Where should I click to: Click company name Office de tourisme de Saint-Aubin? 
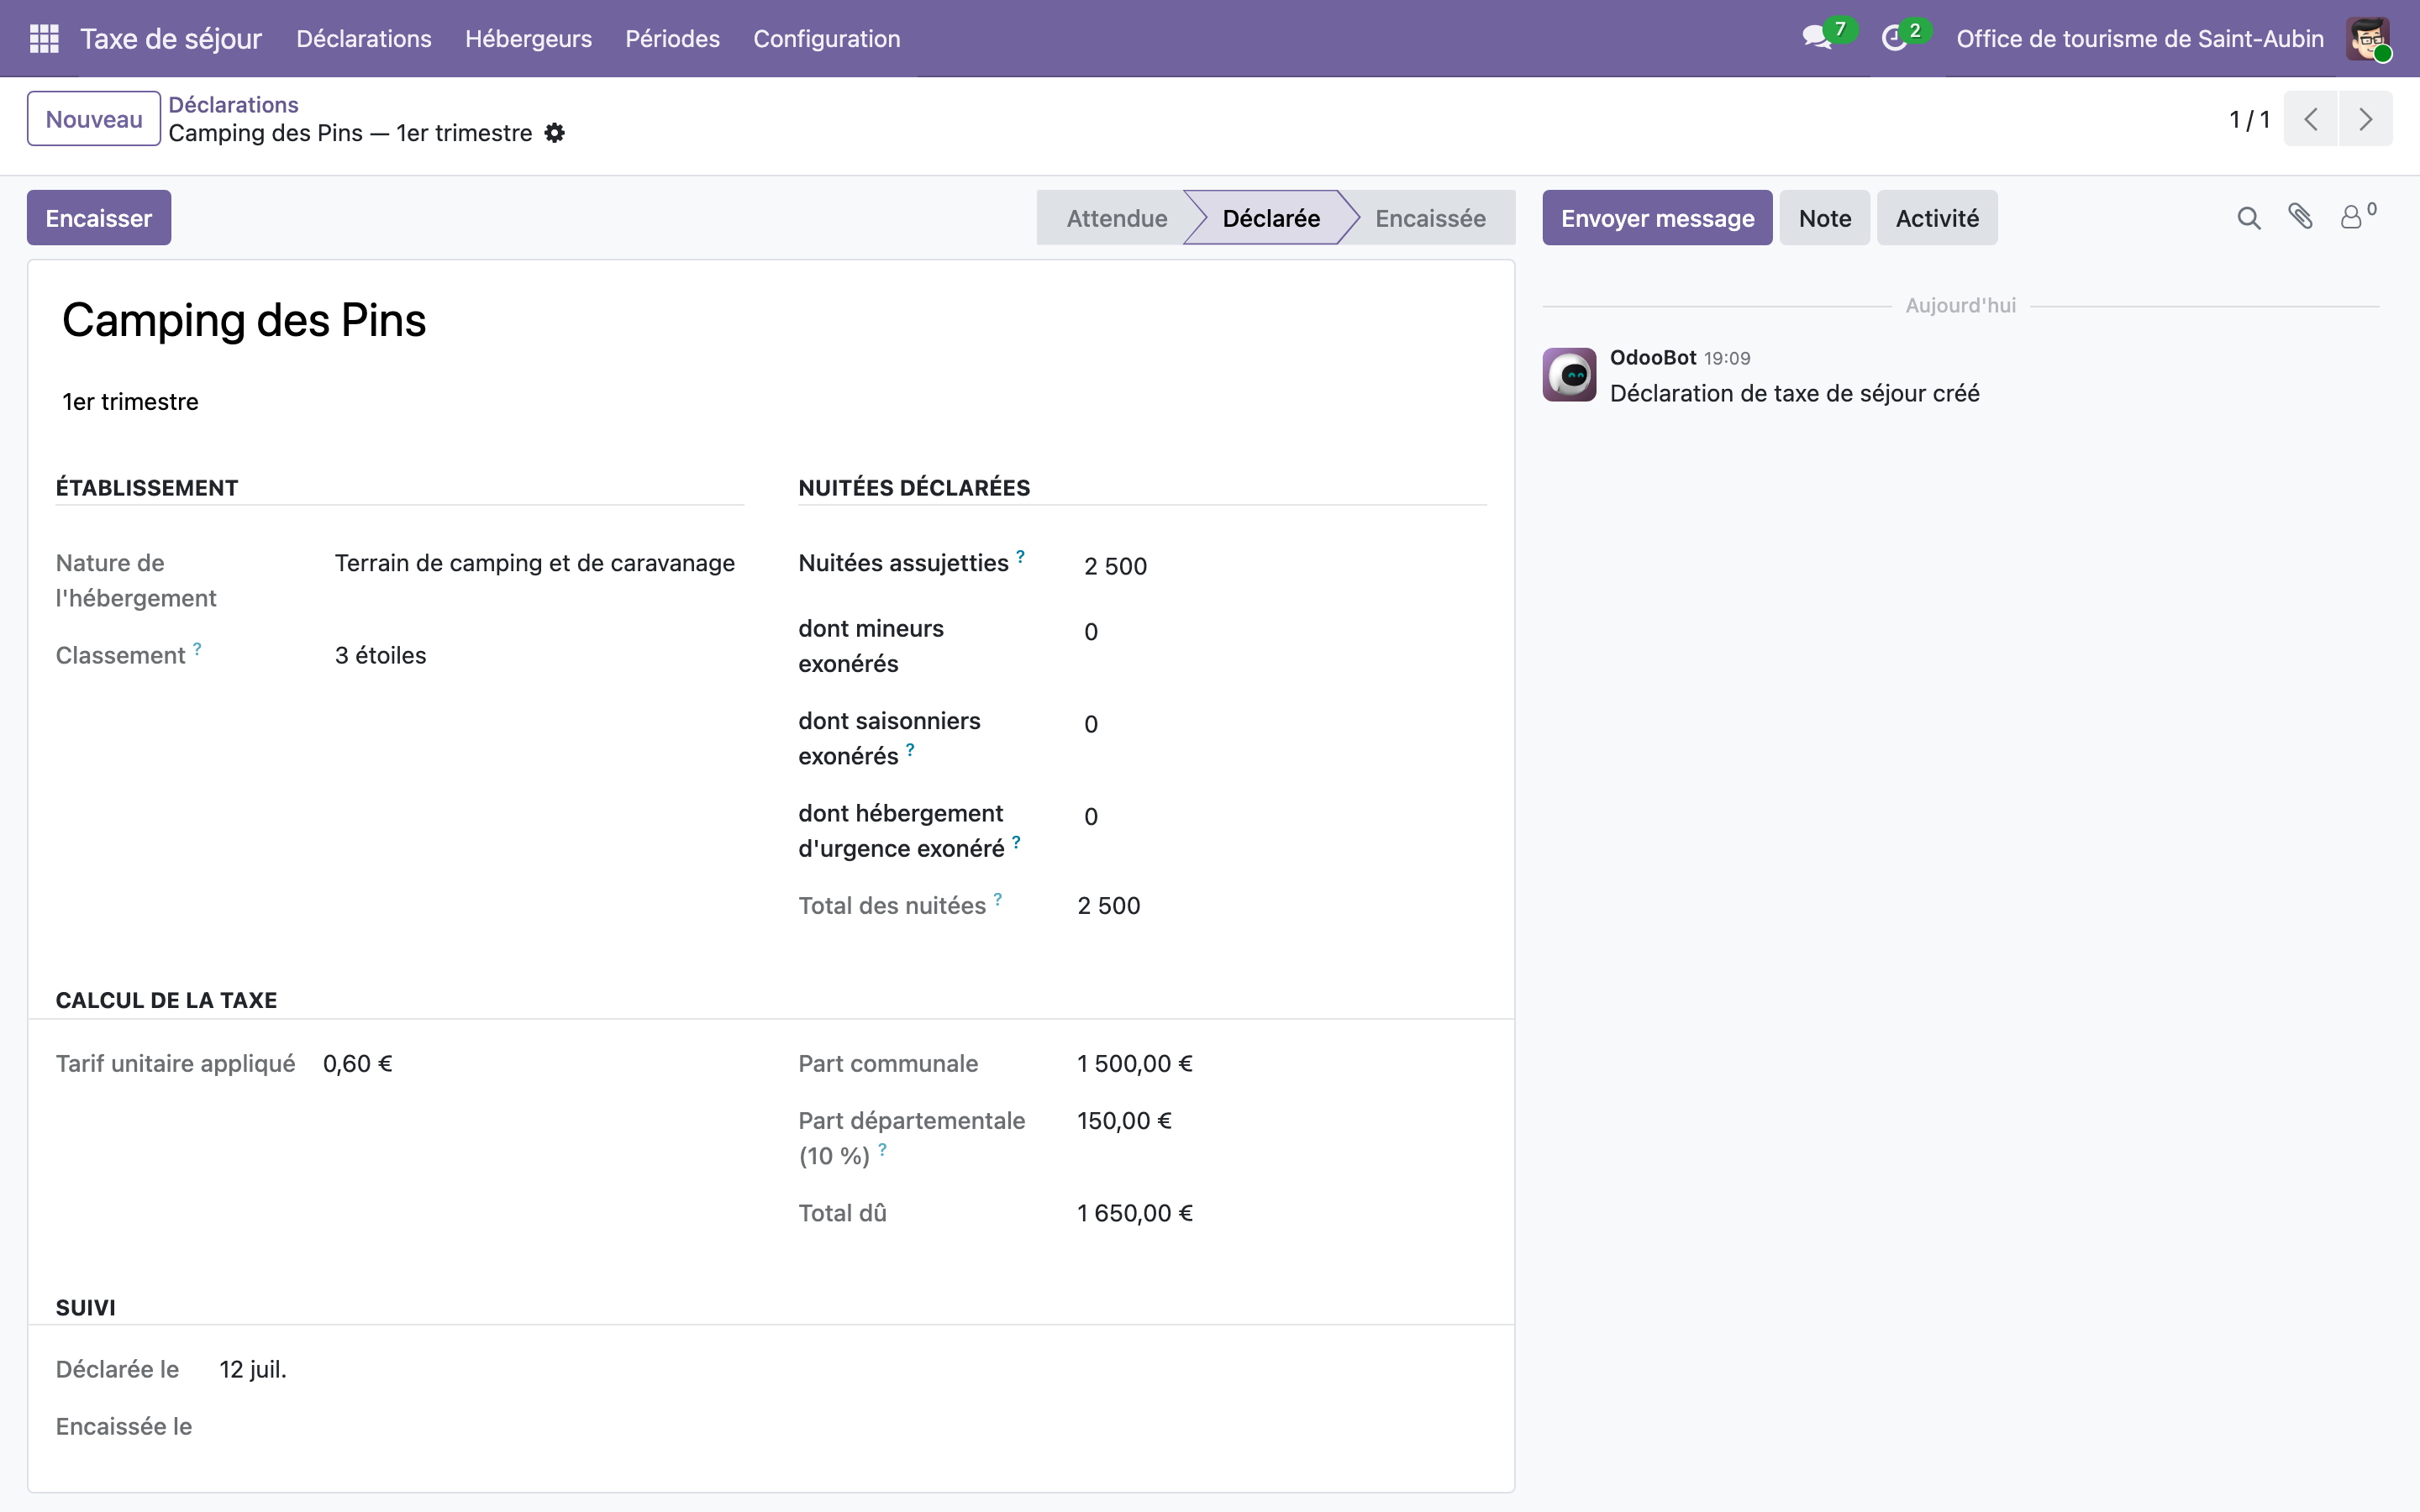pos(2140,39)
